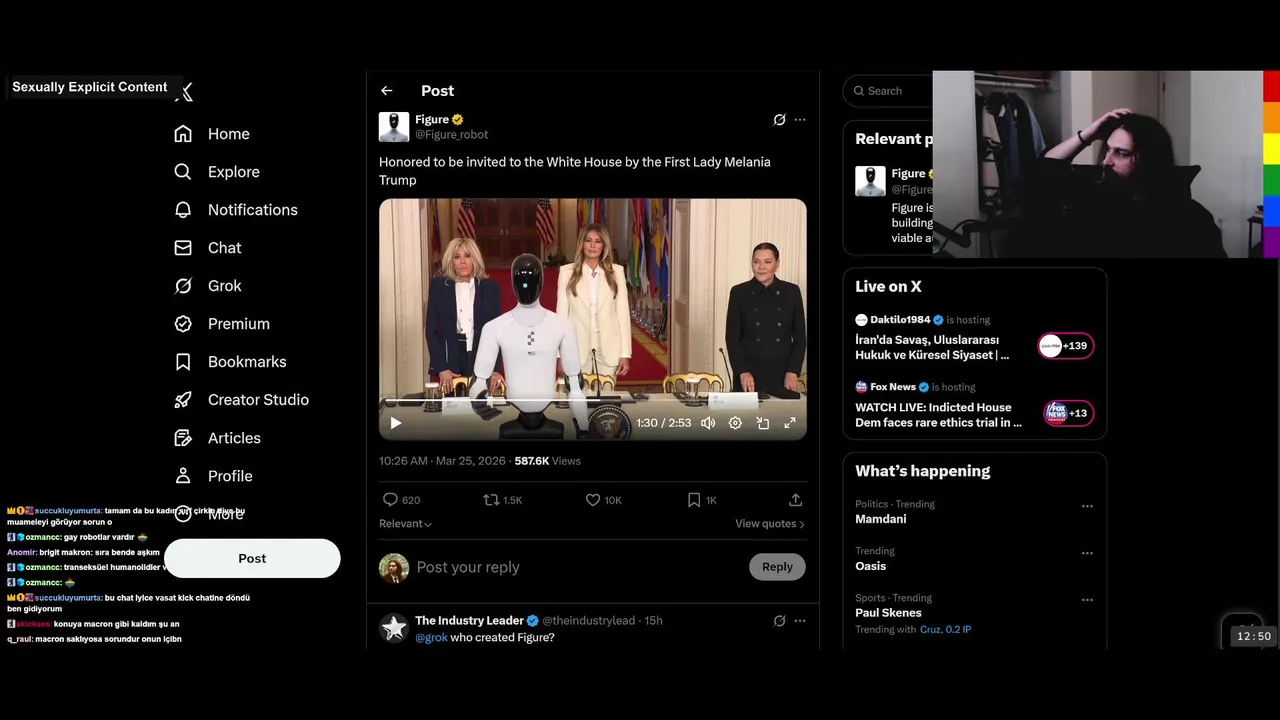Click the Search box
The height and width of the screenshot is (720, 1280).
click(x=888, y=91)
